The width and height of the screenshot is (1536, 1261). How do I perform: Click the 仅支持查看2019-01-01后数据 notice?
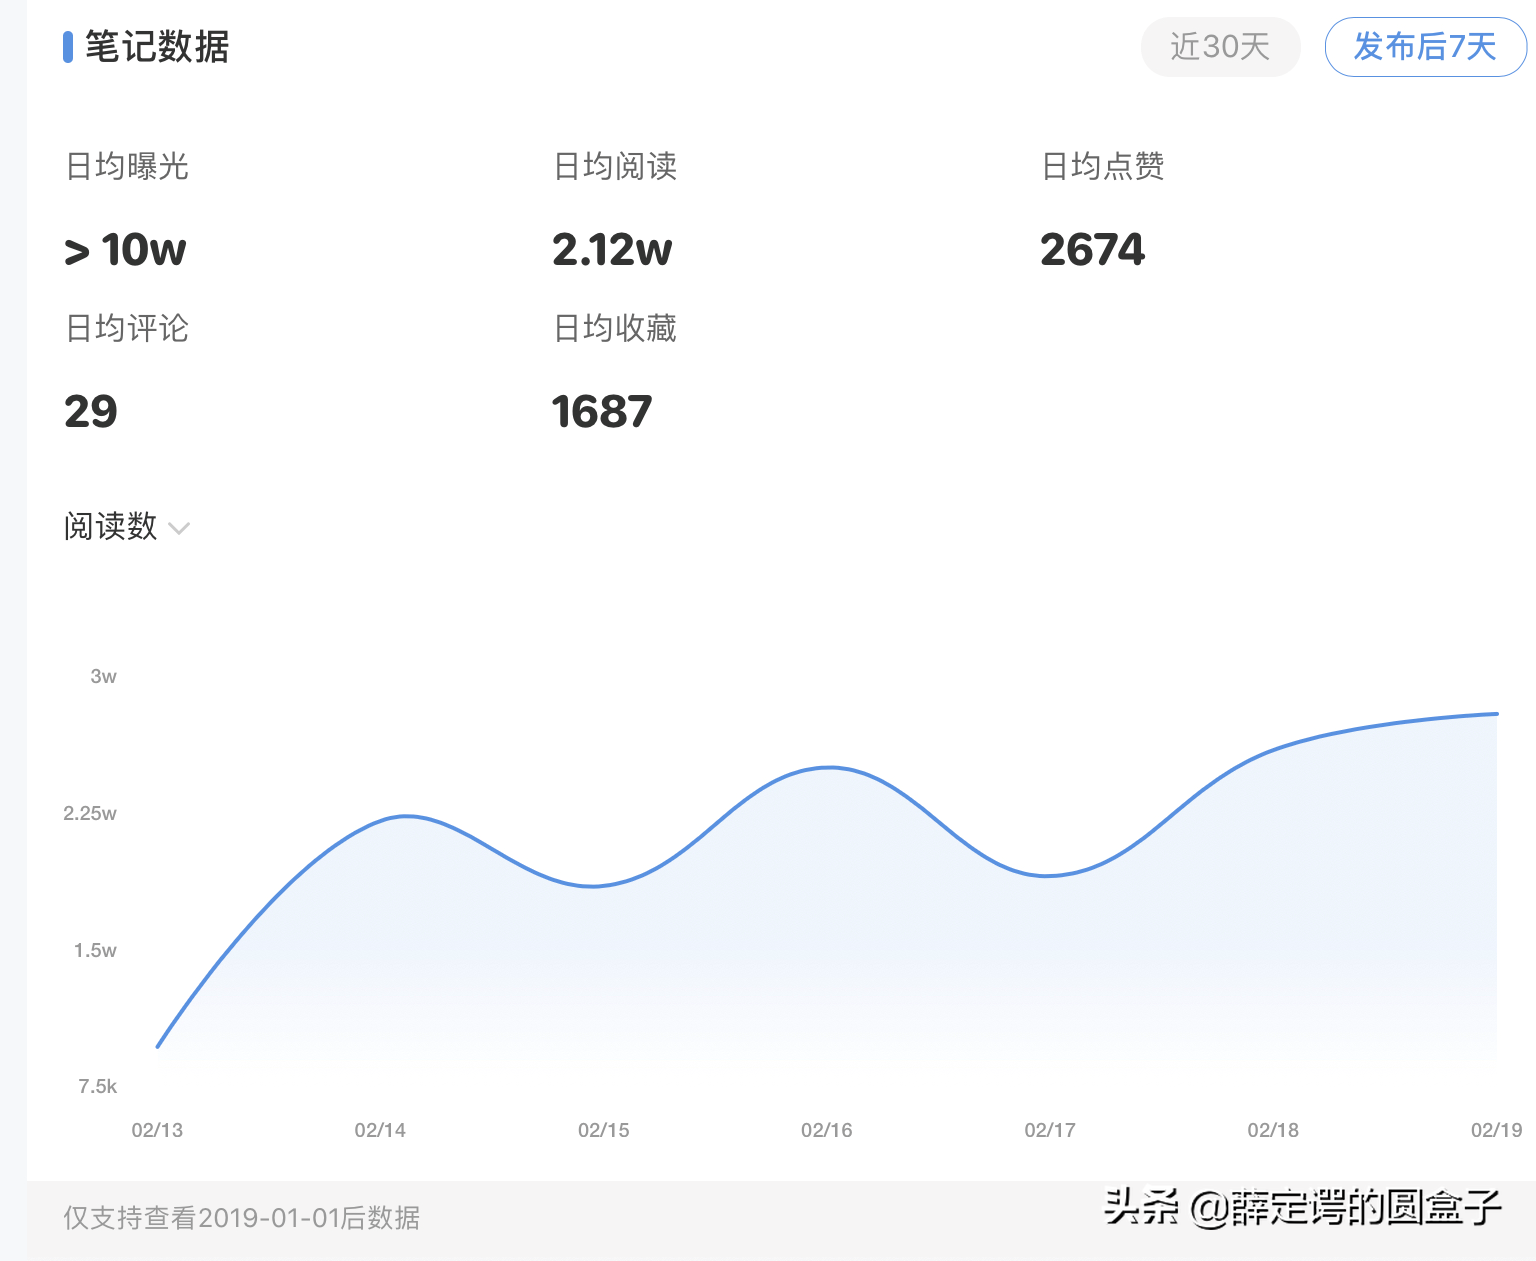click(x=242, y=1218)
